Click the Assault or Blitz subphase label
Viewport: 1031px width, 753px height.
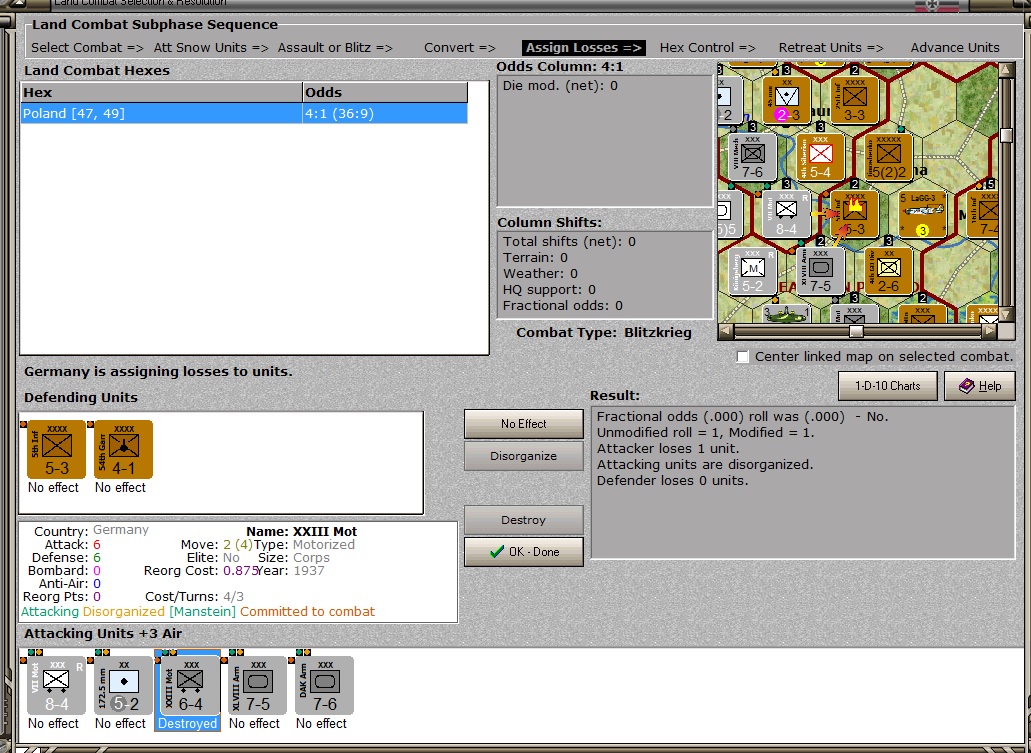pos(335,47)
